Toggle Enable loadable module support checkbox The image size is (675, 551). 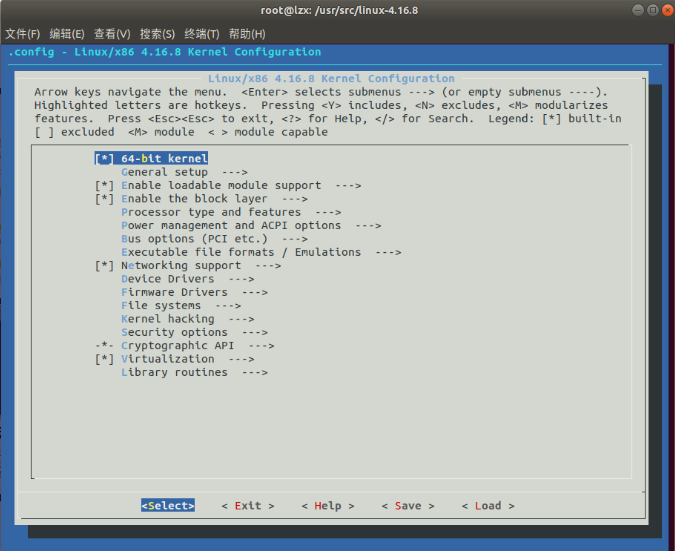click(x=104, y=186)
